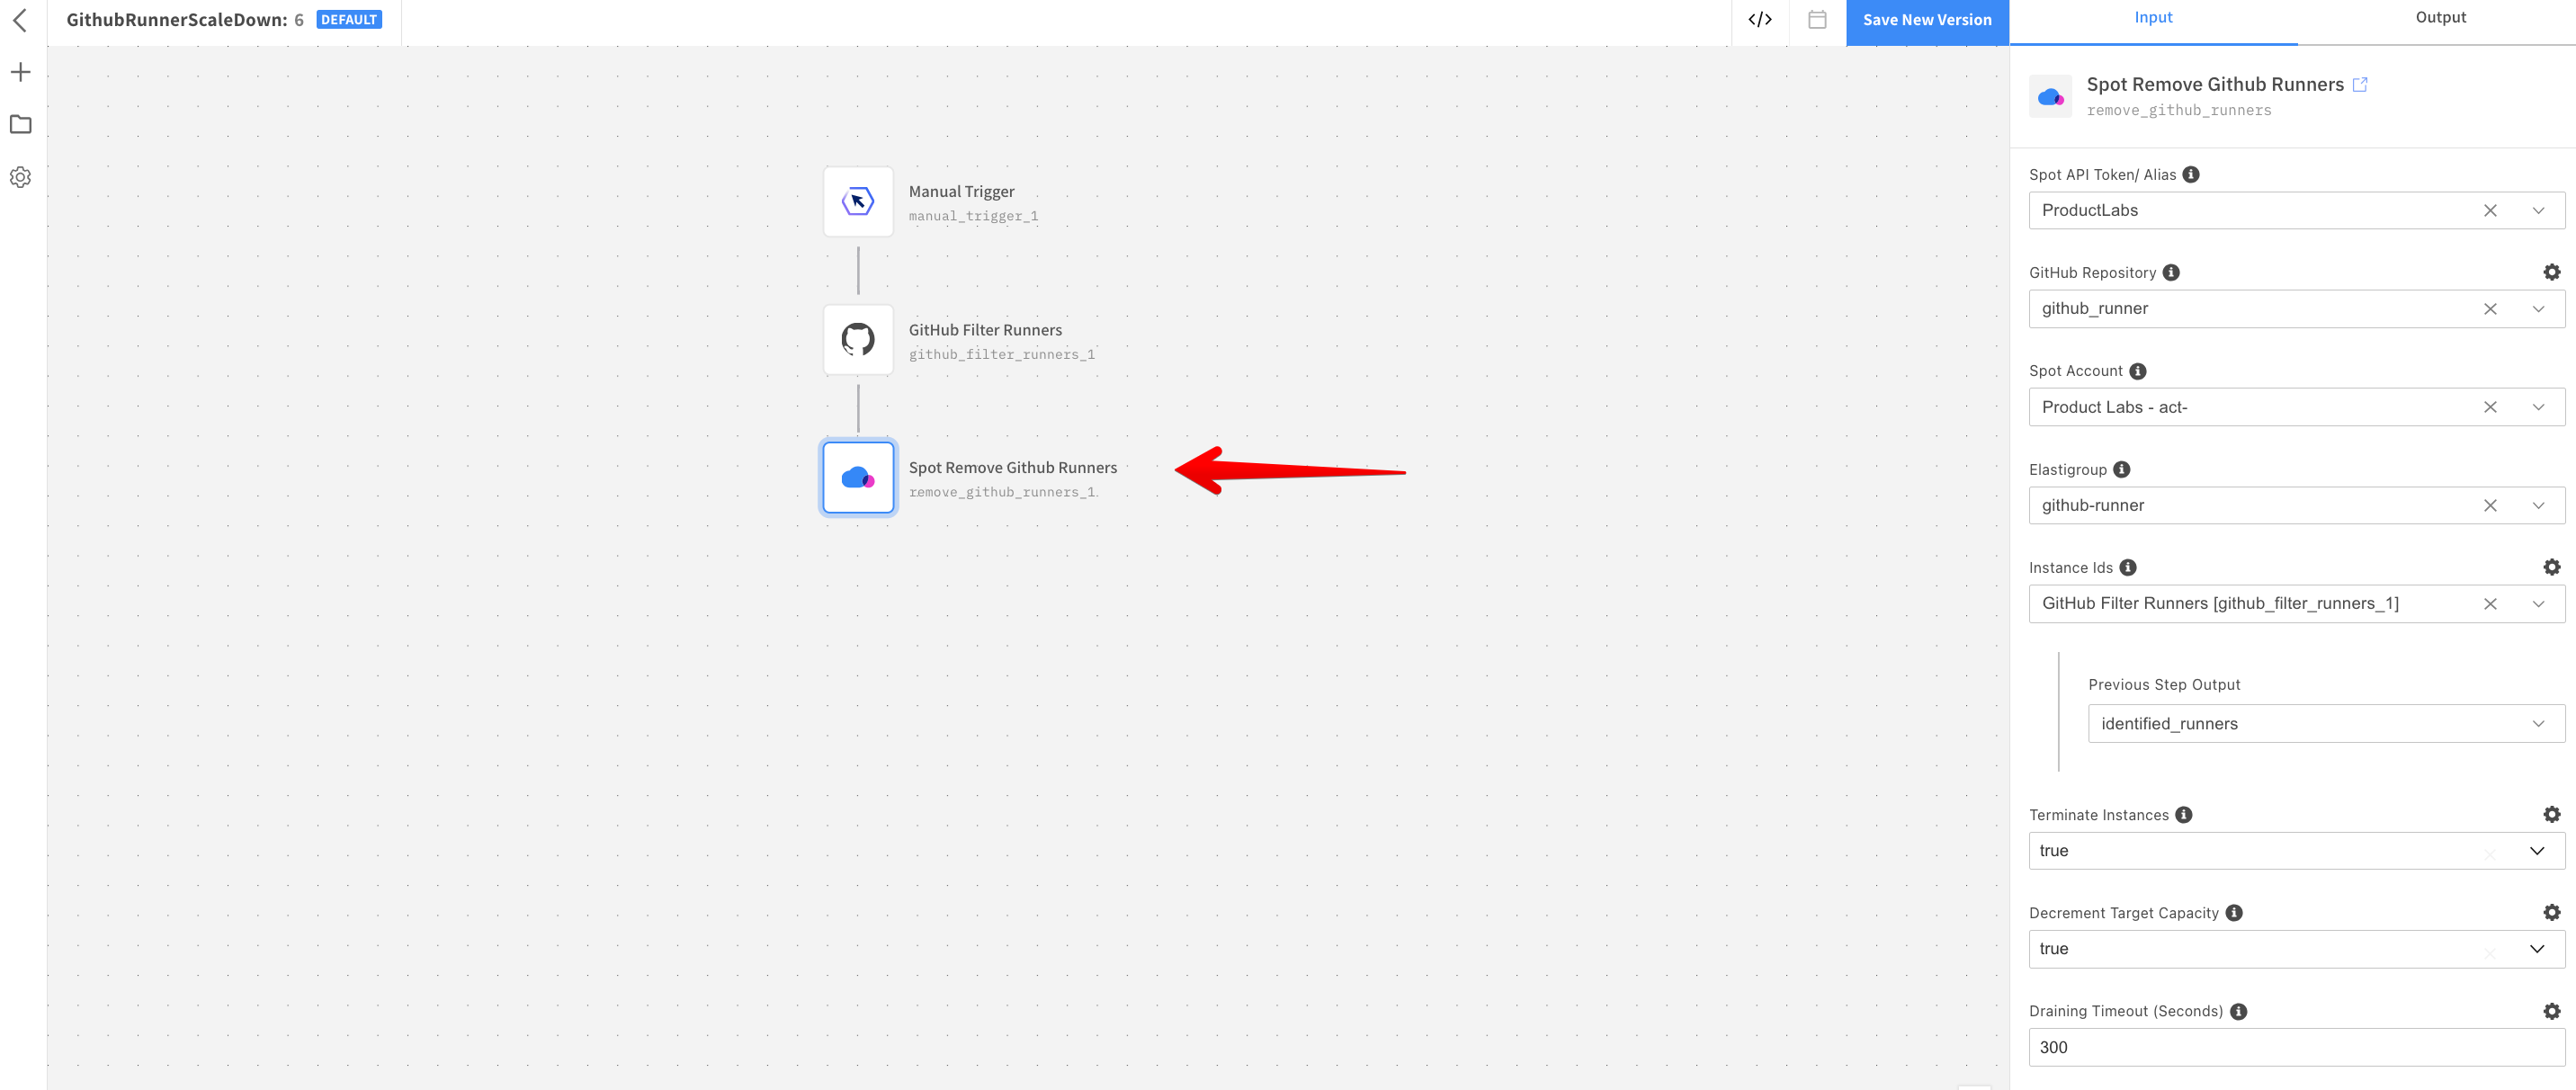
Task: Switch to the Output tab
Action: pyautogui.click(x=2440, y=18)
